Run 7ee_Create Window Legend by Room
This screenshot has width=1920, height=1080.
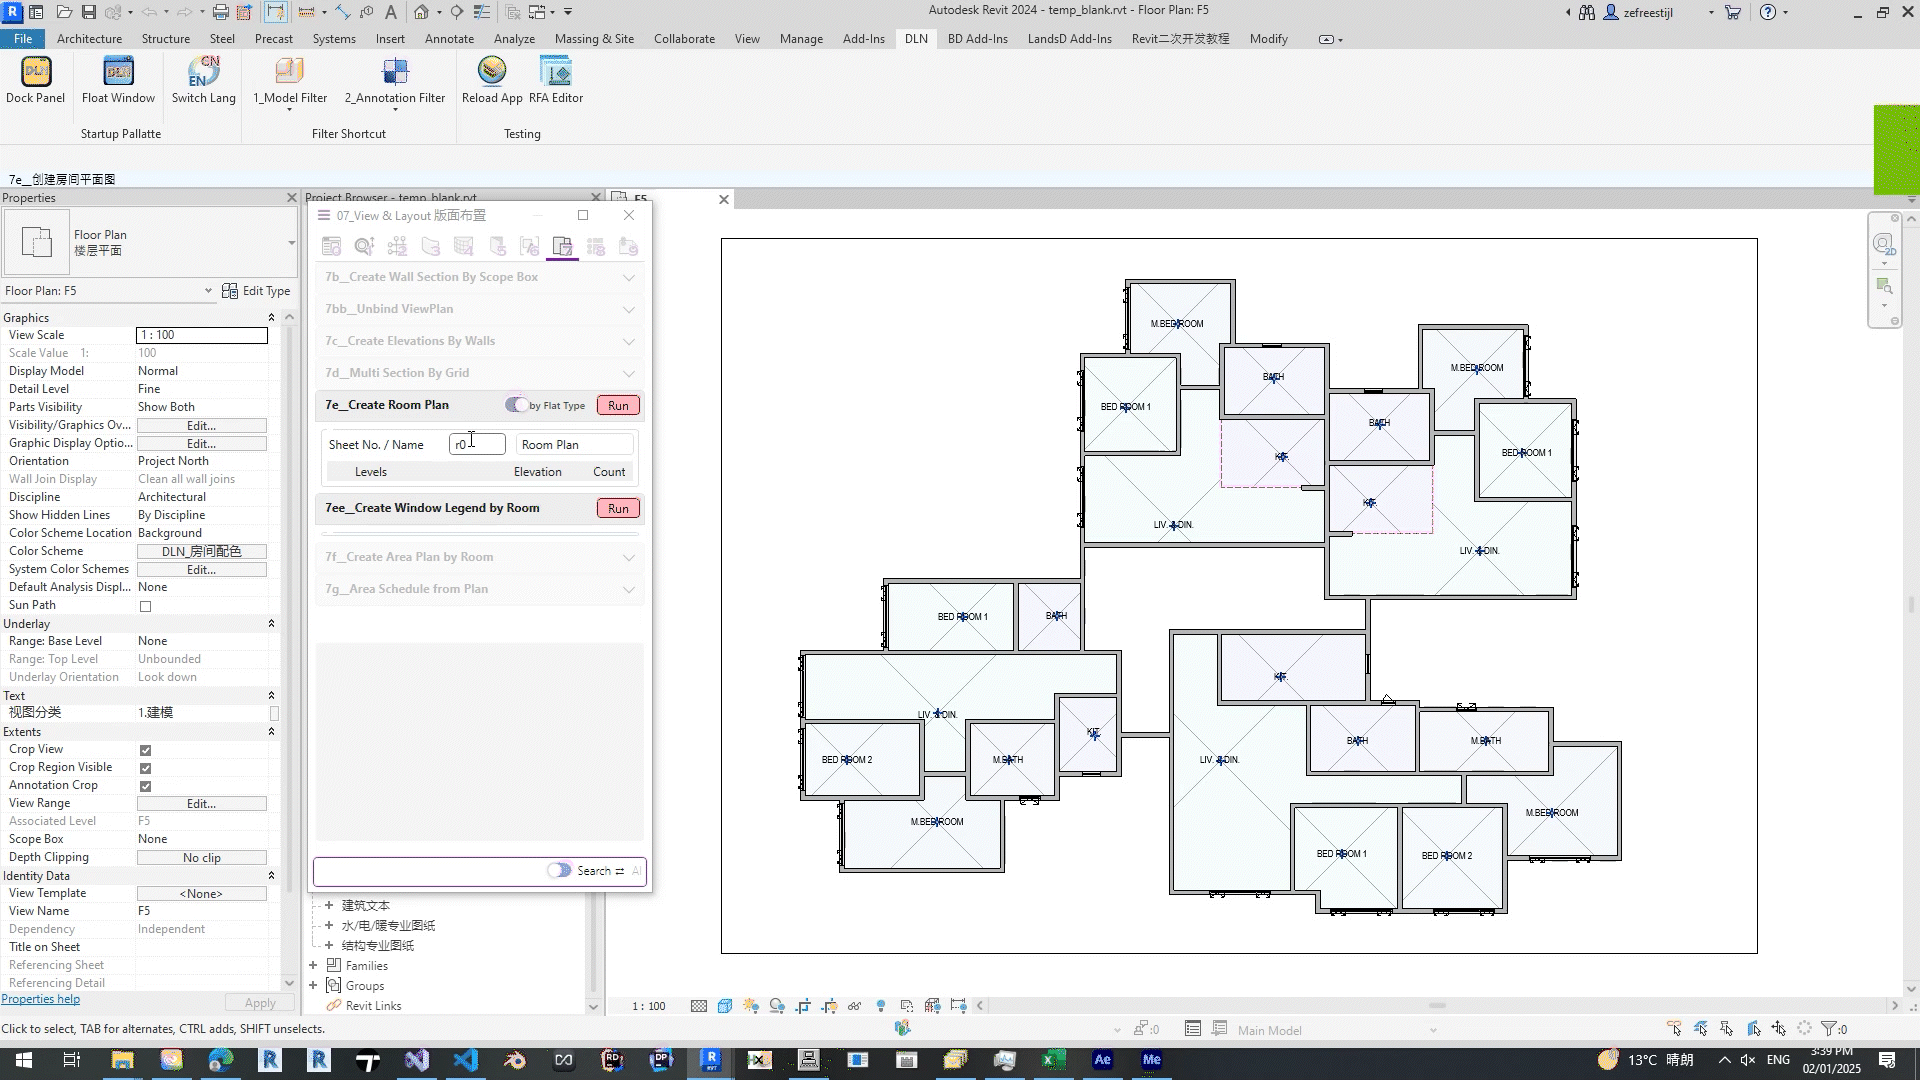click(x=618, y=508)
